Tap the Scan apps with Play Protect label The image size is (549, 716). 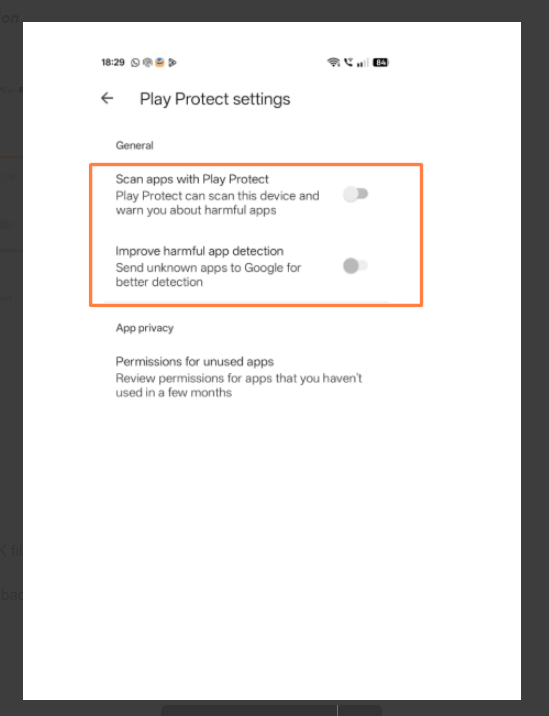pos(192,179)
